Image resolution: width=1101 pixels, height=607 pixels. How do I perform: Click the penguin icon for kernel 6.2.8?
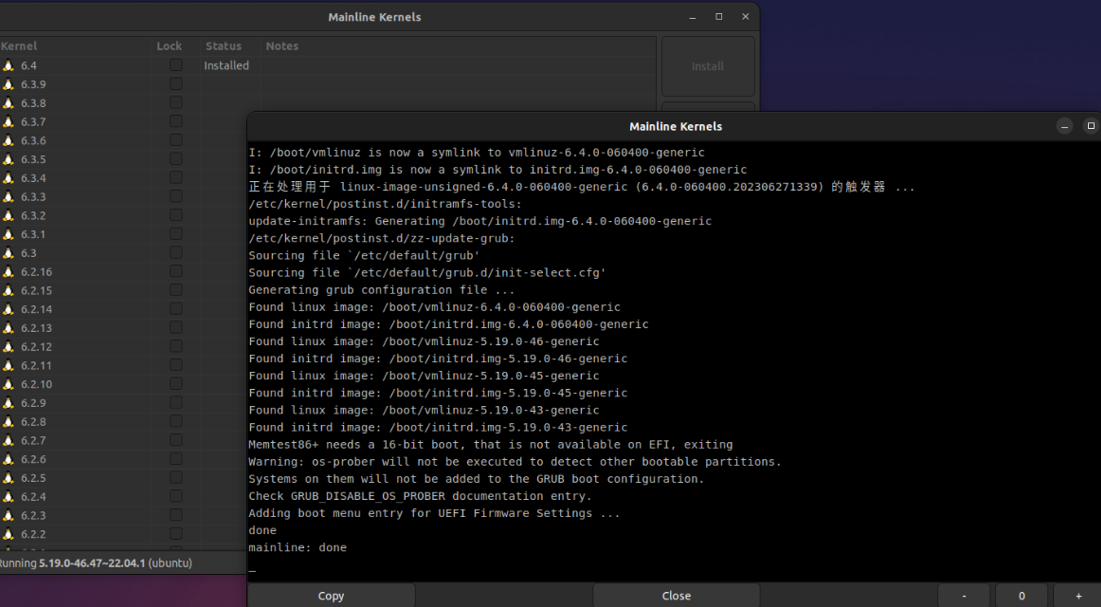pos(8,422)
